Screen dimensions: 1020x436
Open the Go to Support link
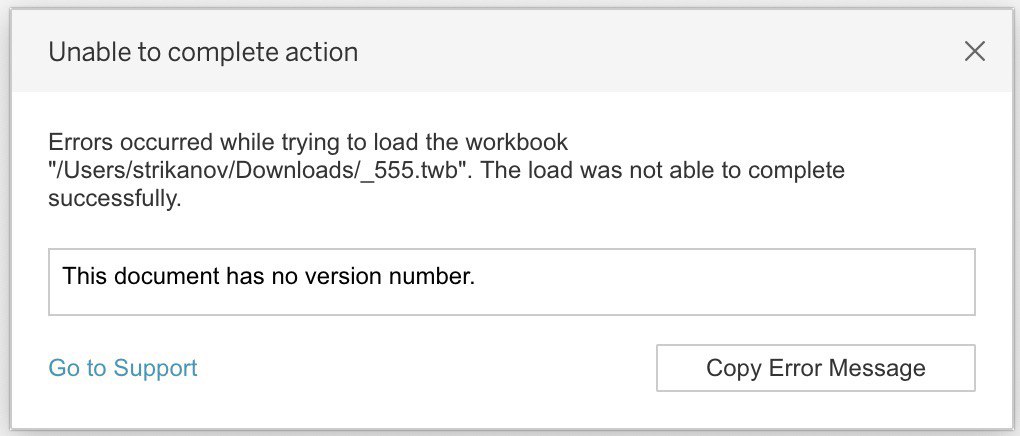point(123,368)
